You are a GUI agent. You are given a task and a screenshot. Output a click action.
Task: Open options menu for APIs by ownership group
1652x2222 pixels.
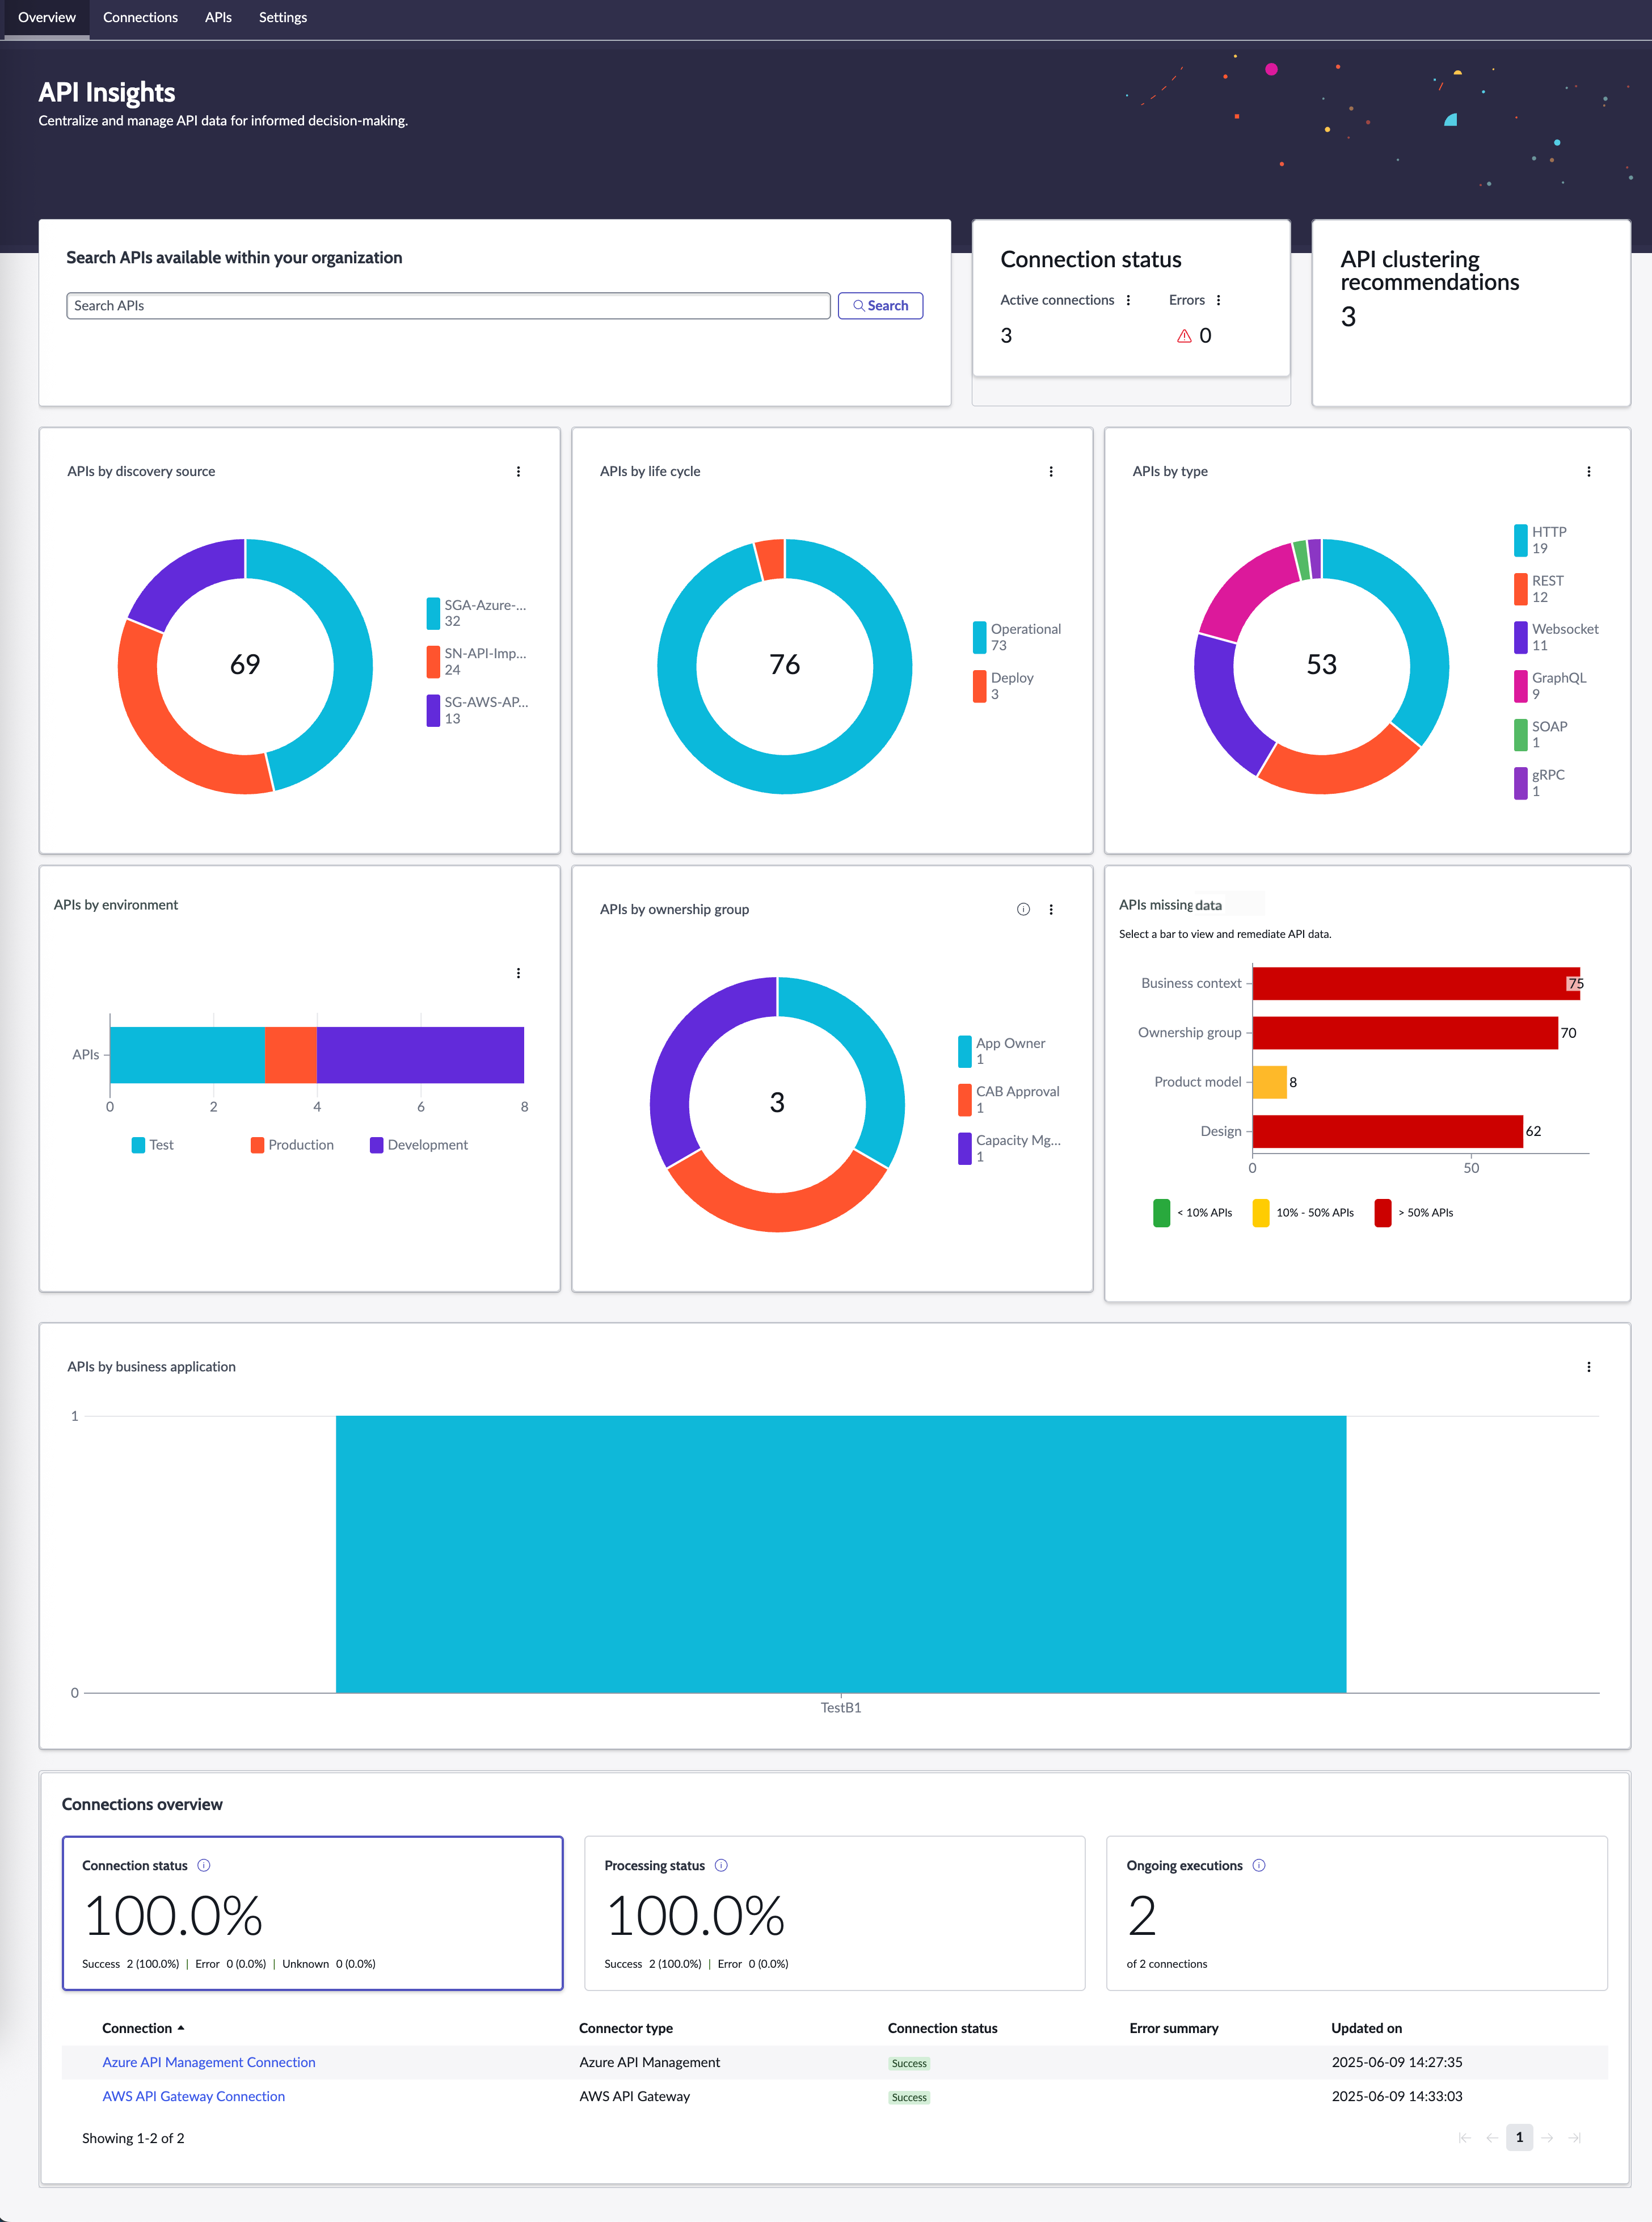(x=1051, y=909)
